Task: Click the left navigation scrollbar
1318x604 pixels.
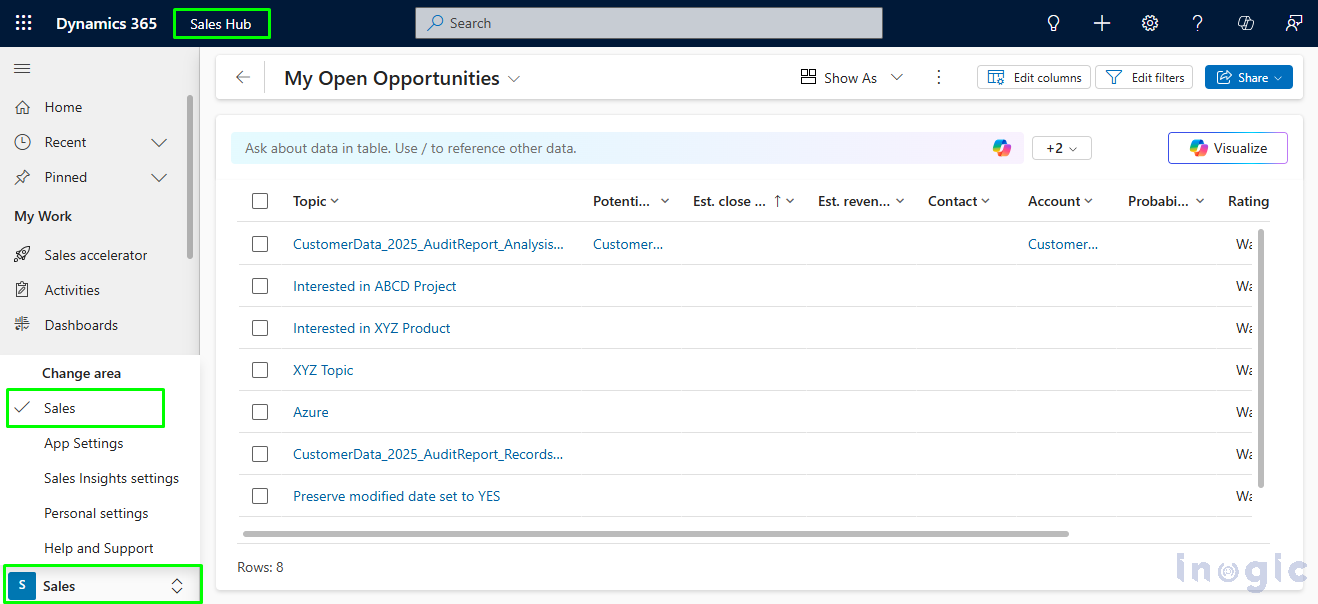Action: pos(190,177)
